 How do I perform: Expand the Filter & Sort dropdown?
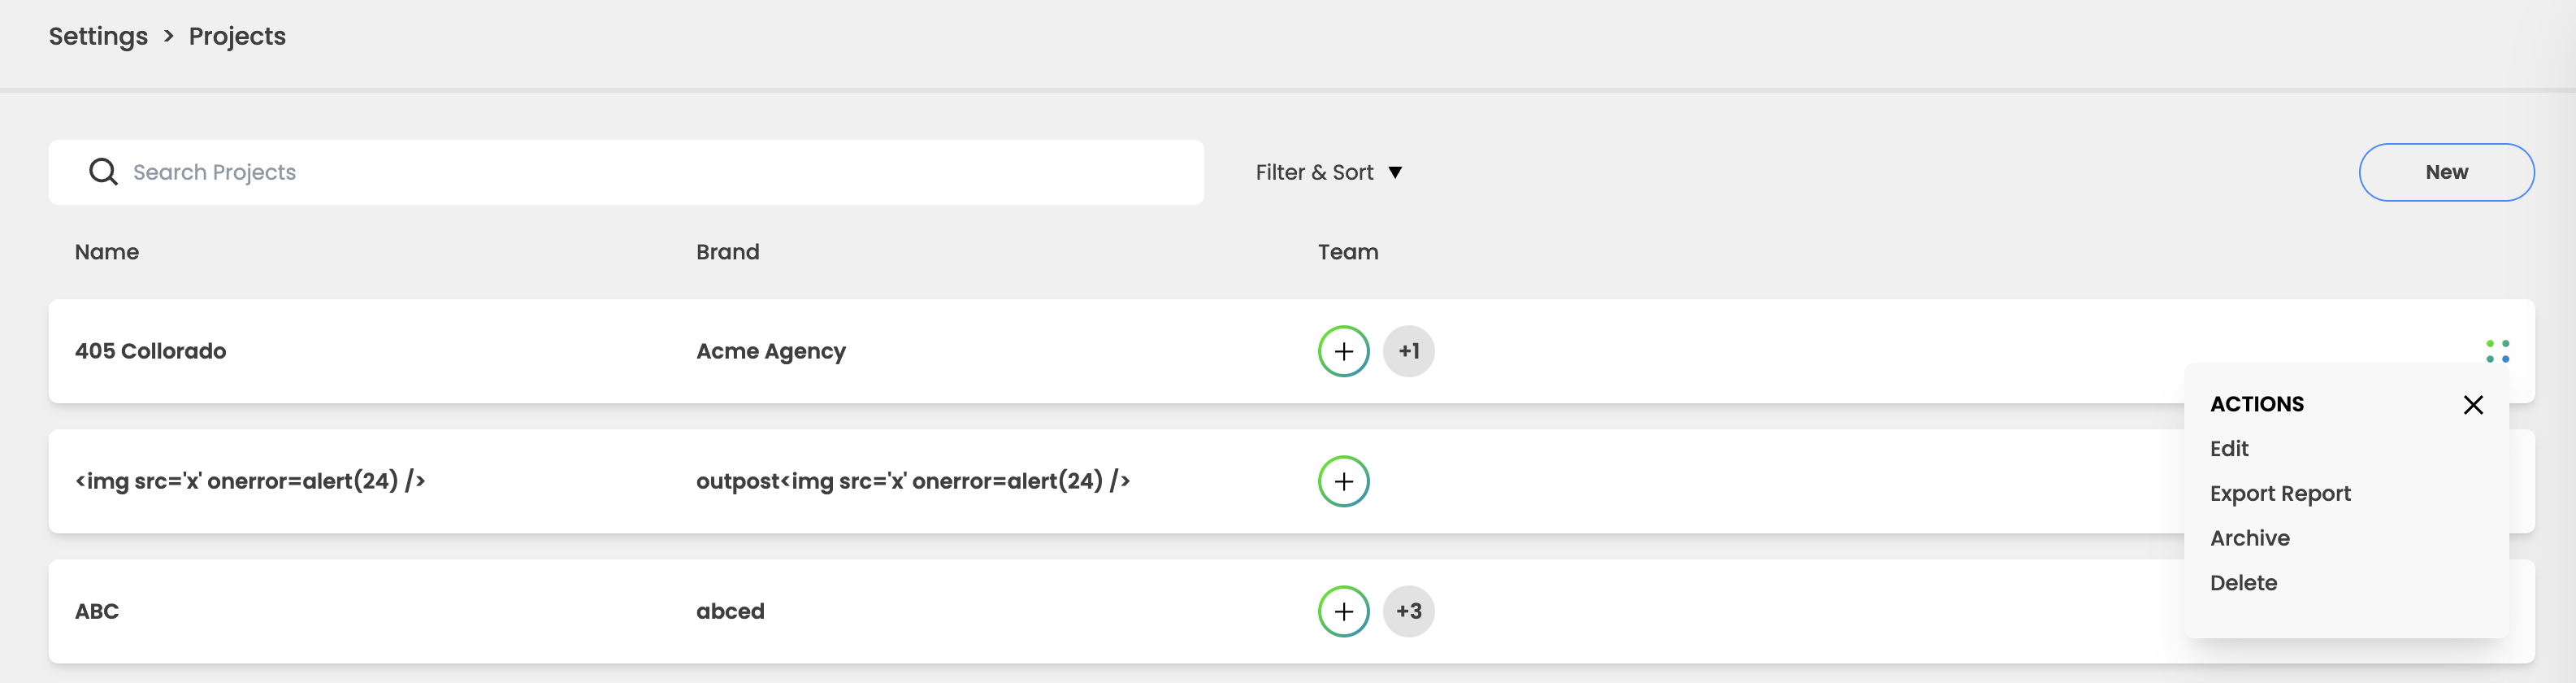(x=1328, y=172)
